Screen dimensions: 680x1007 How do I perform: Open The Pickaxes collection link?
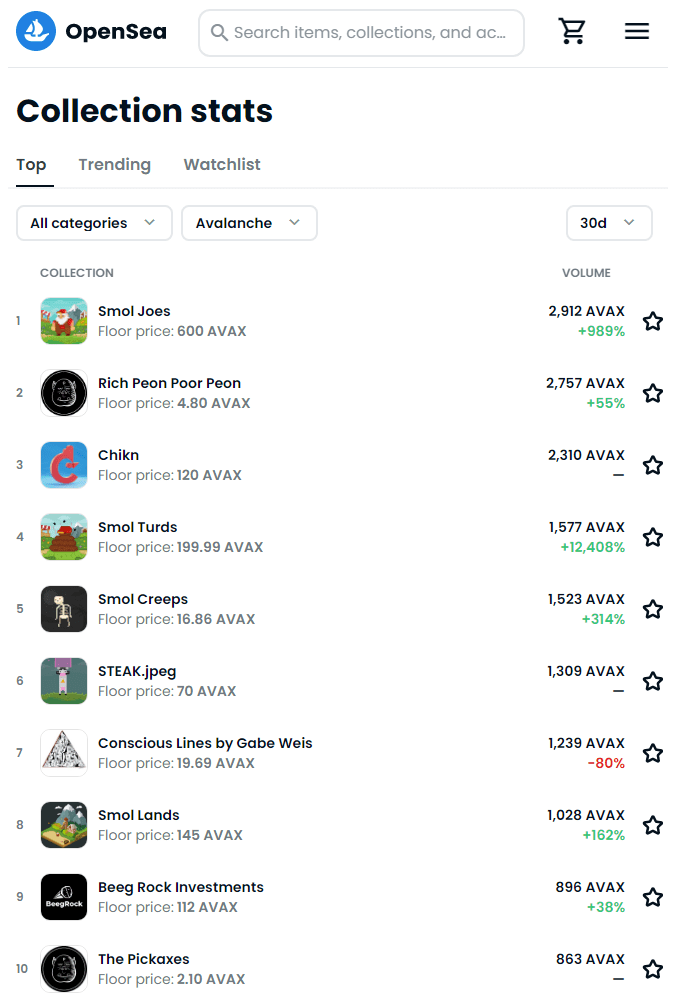[x=143, y=959]
